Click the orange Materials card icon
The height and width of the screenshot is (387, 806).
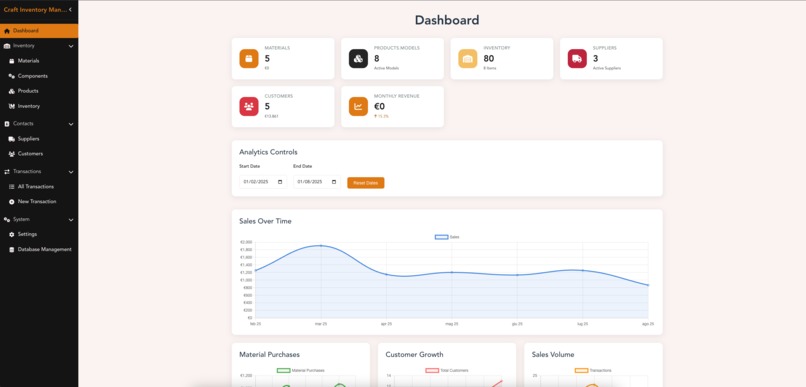click(x=249, y=59)
